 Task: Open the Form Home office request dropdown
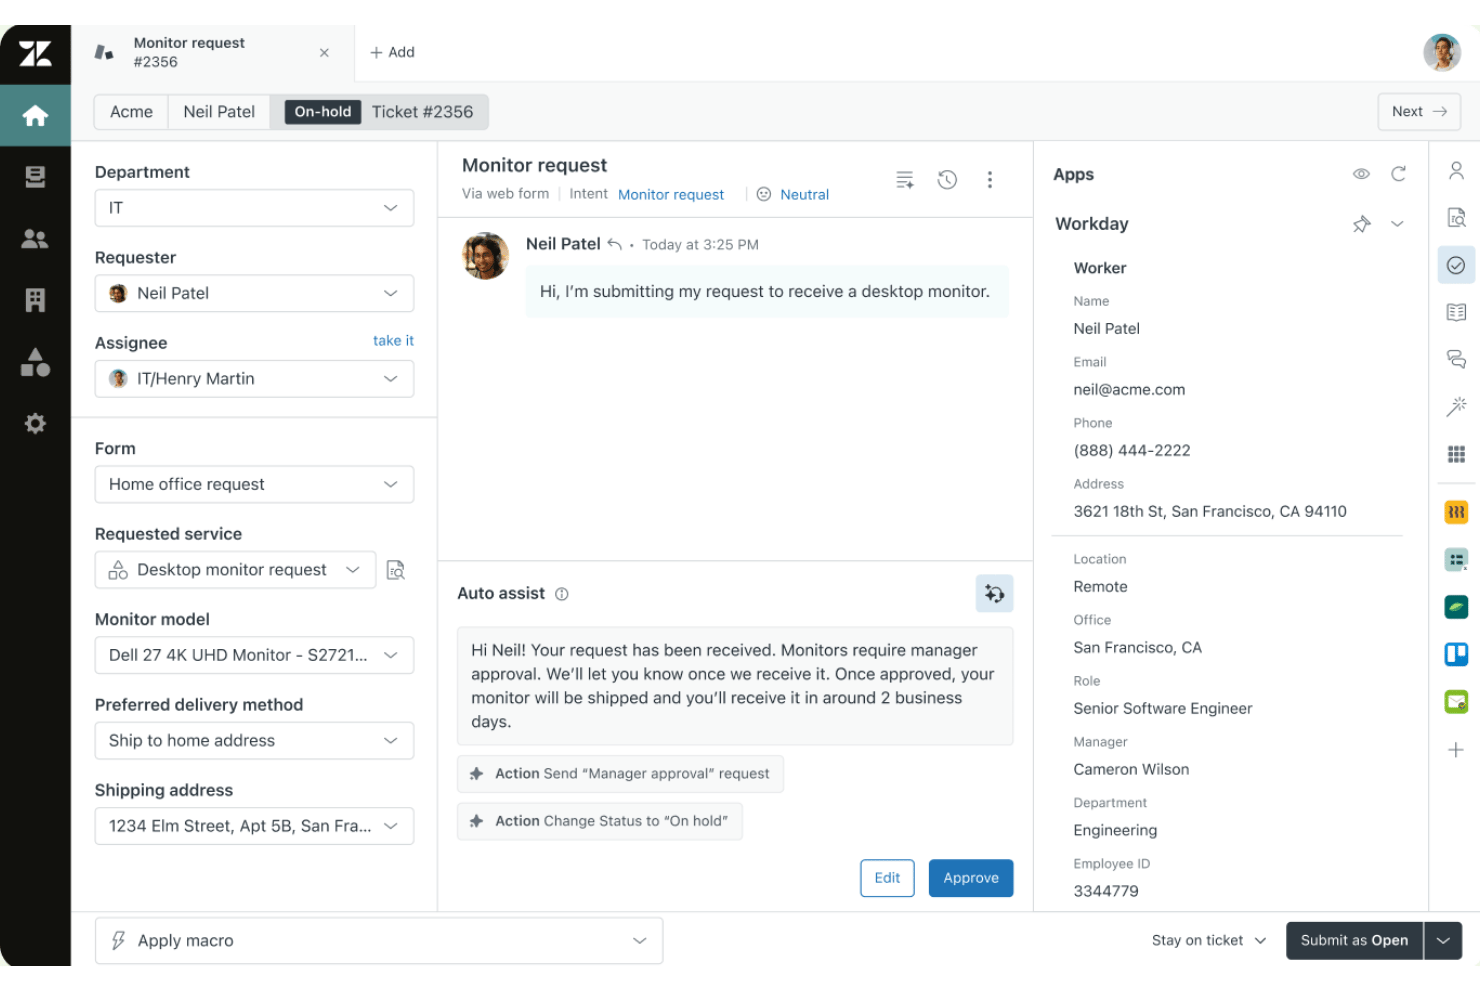click(254, 484)
